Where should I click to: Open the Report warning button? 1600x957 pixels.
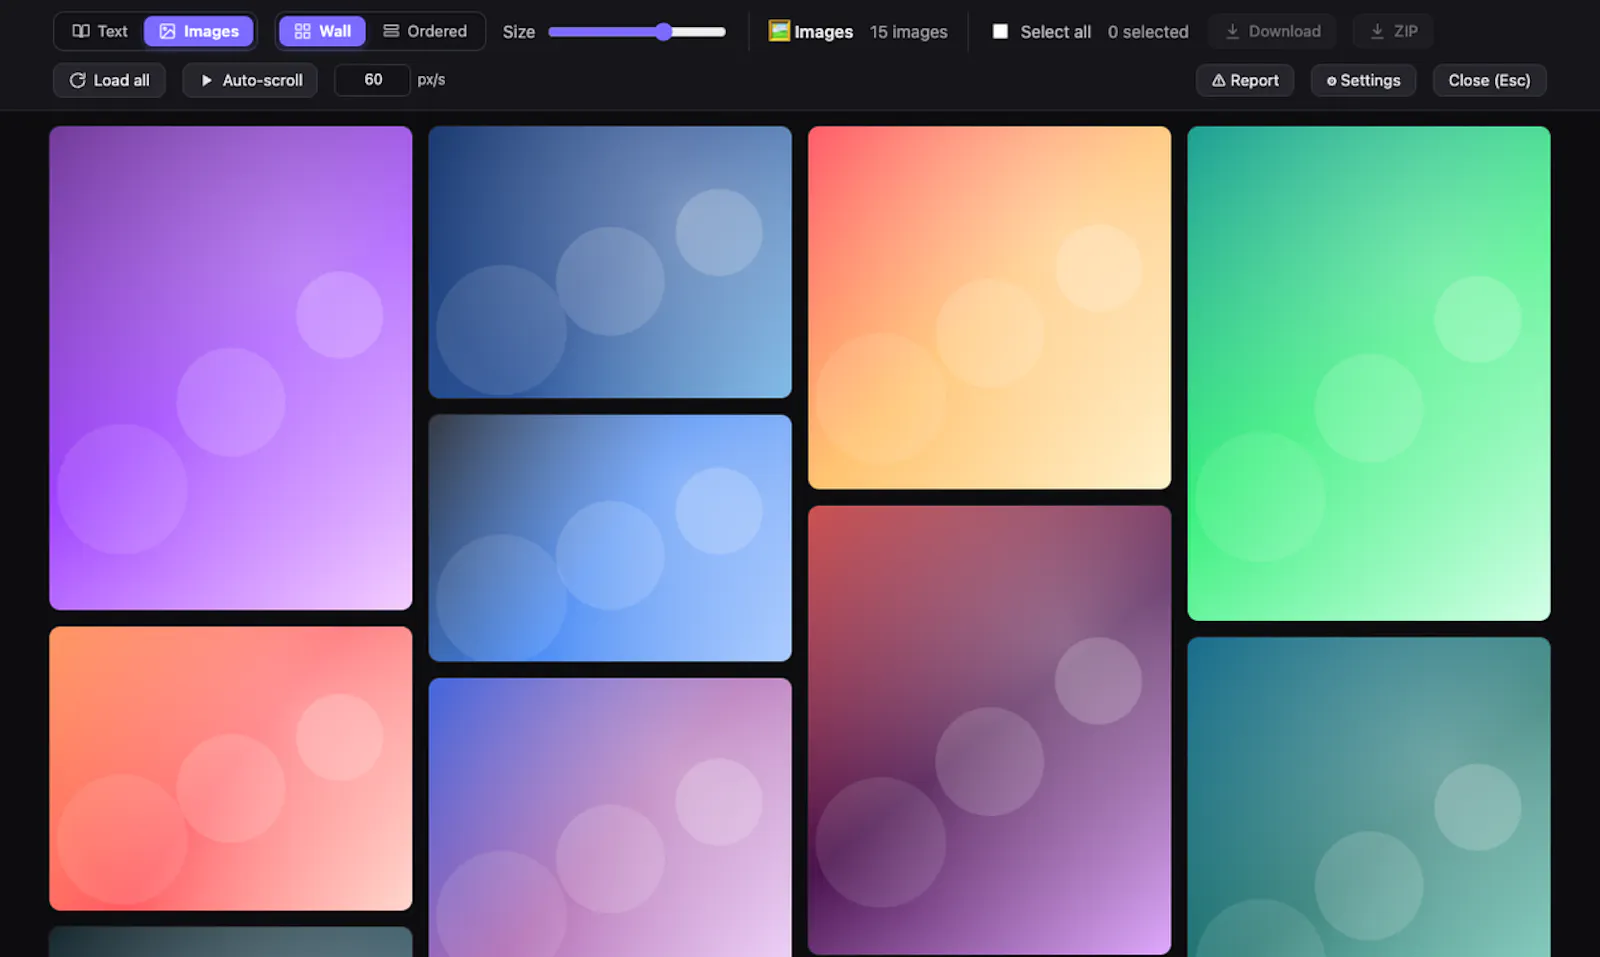click(1245, 80)
